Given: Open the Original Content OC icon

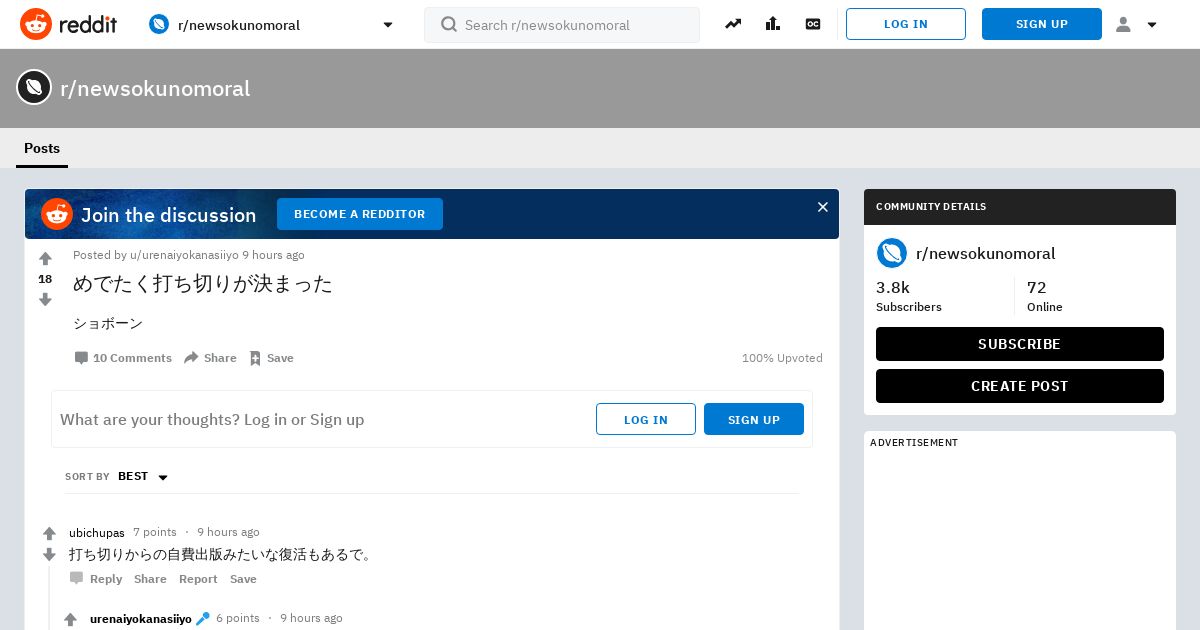Looking at the screenshot, I should pyautogui.click(x=813, y=24).
